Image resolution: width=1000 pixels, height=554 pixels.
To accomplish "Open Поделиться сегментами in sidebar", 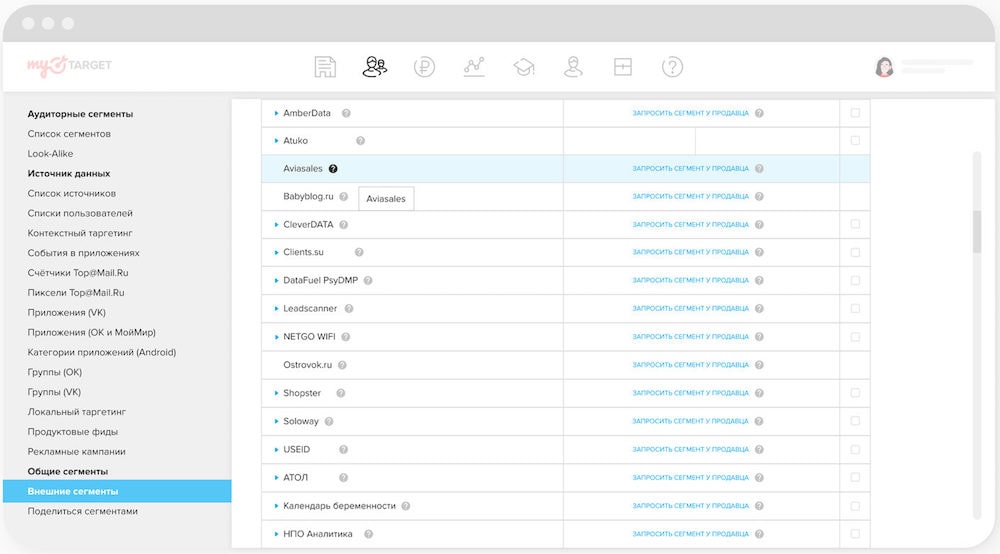I will click(82, 511).
